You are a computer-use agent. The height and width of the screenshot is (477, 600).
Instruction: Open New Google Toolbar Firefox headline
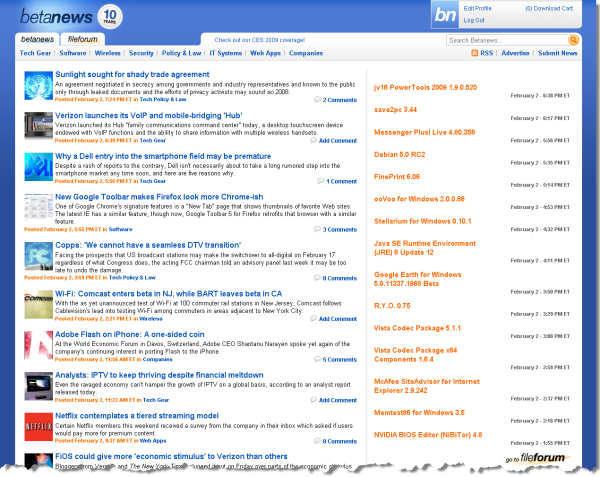[159, 197]
